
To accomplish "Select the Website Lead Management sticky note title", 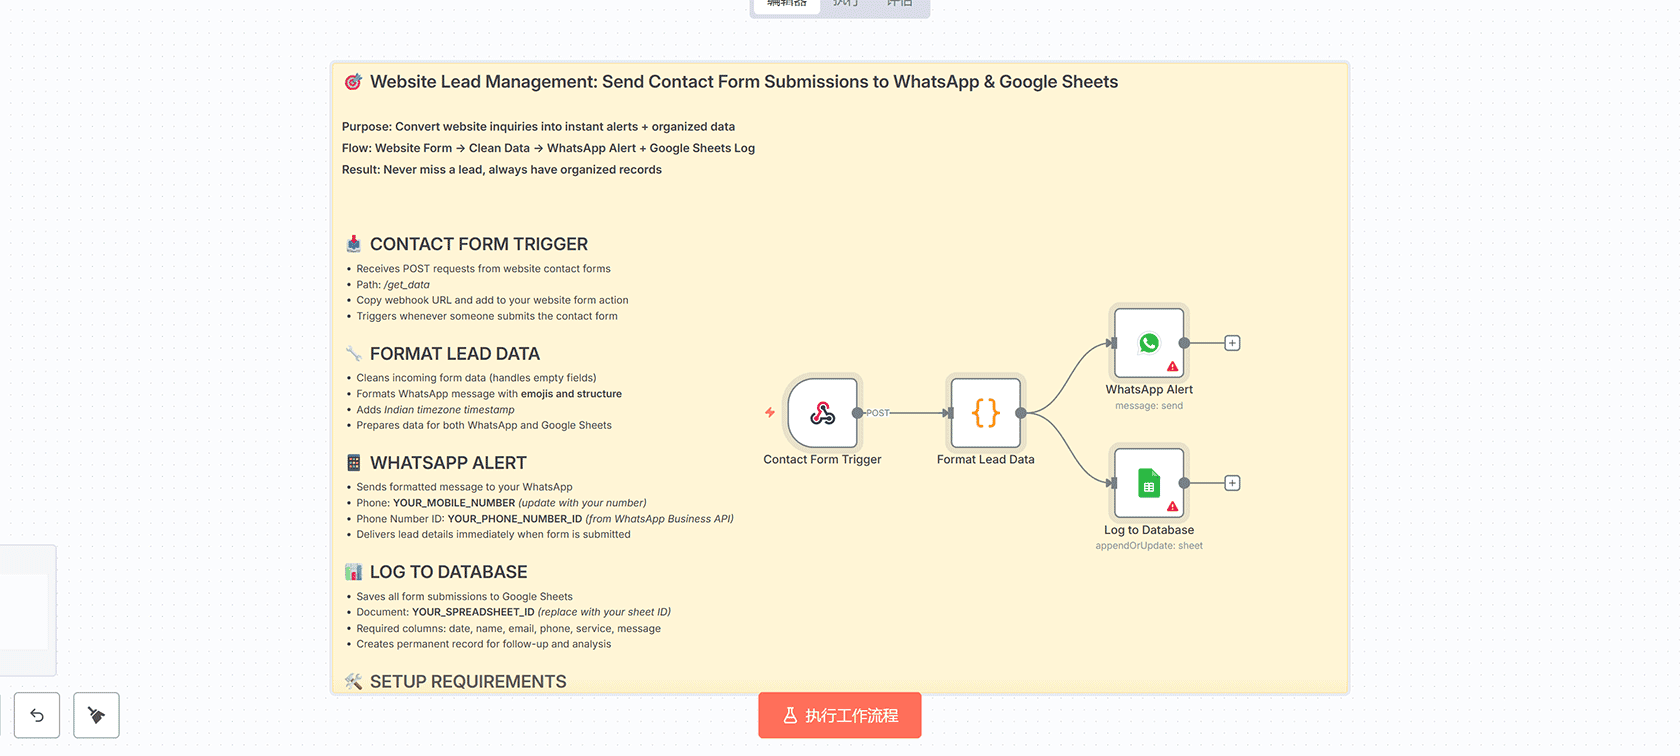I will click(x=743, y=82).
